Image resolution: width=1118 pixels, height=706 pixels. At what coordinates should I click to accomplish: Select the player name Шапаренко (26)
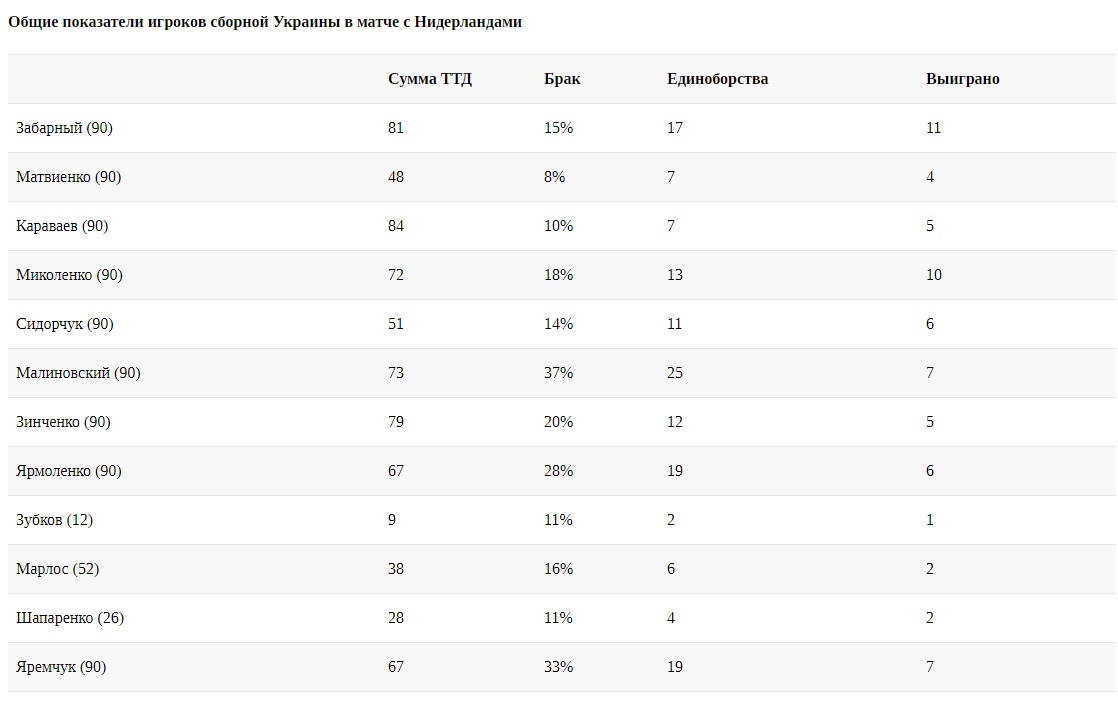pos(70,618)
